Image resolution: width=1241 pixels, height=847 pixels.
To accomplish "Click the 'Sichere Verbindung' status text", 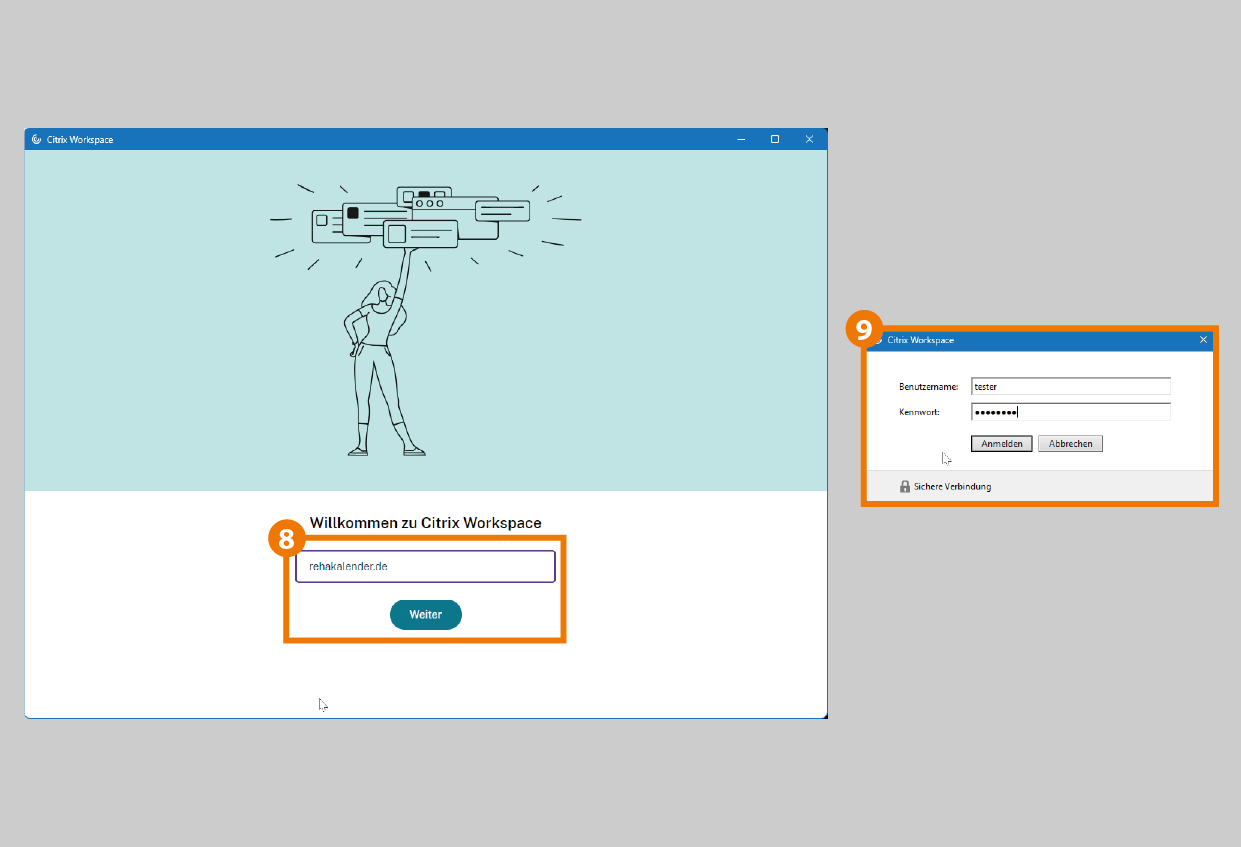I will 952,487.
